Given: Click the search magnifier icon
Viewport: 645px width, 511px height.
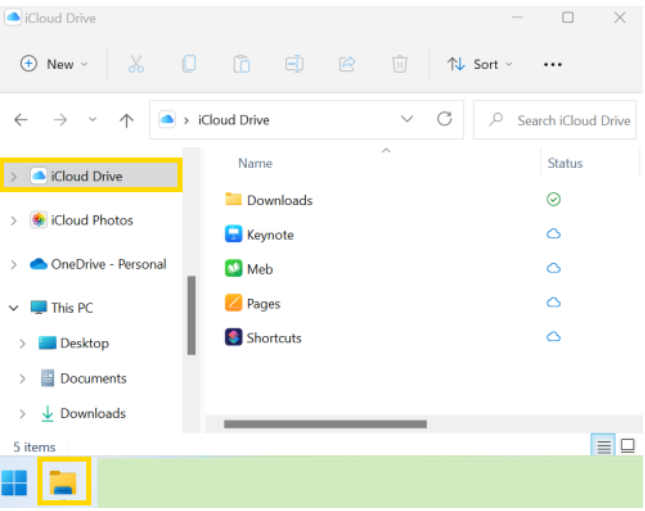Looking at the screenshot, I should pos(497,120).
